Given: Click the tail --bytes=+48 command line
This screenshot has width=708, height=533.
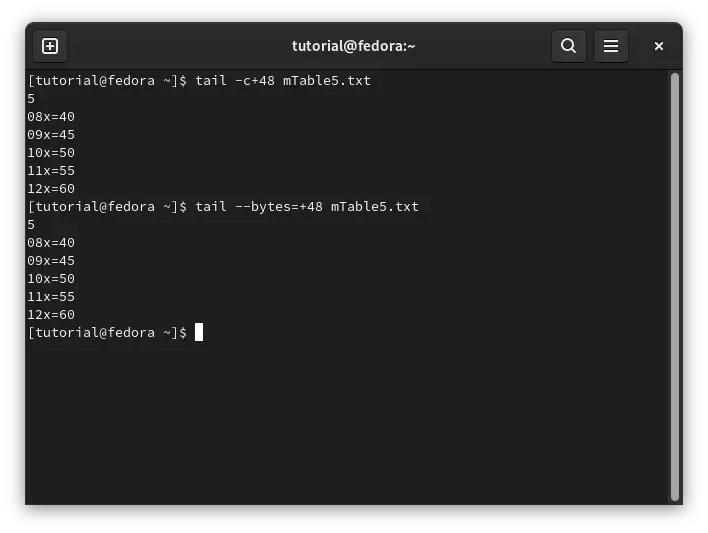Looking at the screenshot, I should [x=223, y=207].
